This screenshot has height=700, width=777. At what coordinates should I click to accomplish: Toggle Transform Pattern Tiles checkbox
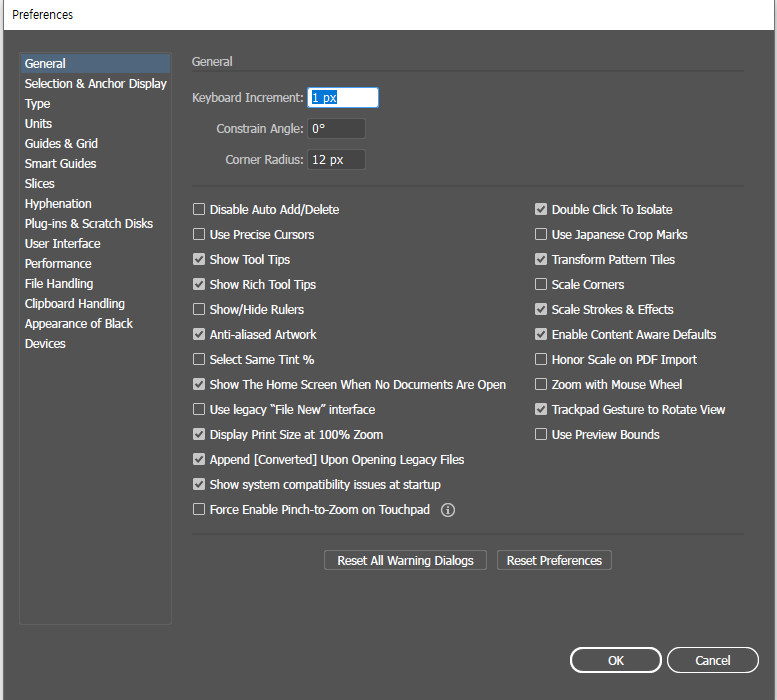(541, 259)
